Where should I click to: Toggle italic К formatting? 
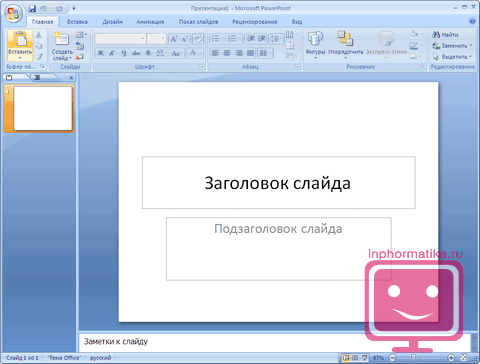tap(112, 53)
